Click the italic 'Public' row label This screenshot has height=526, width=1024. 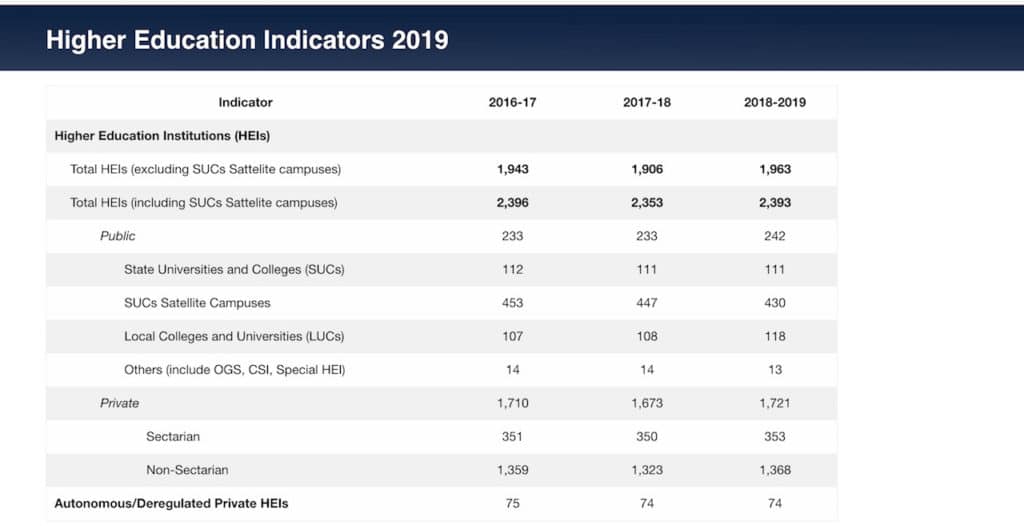click(x=117, y=236)
